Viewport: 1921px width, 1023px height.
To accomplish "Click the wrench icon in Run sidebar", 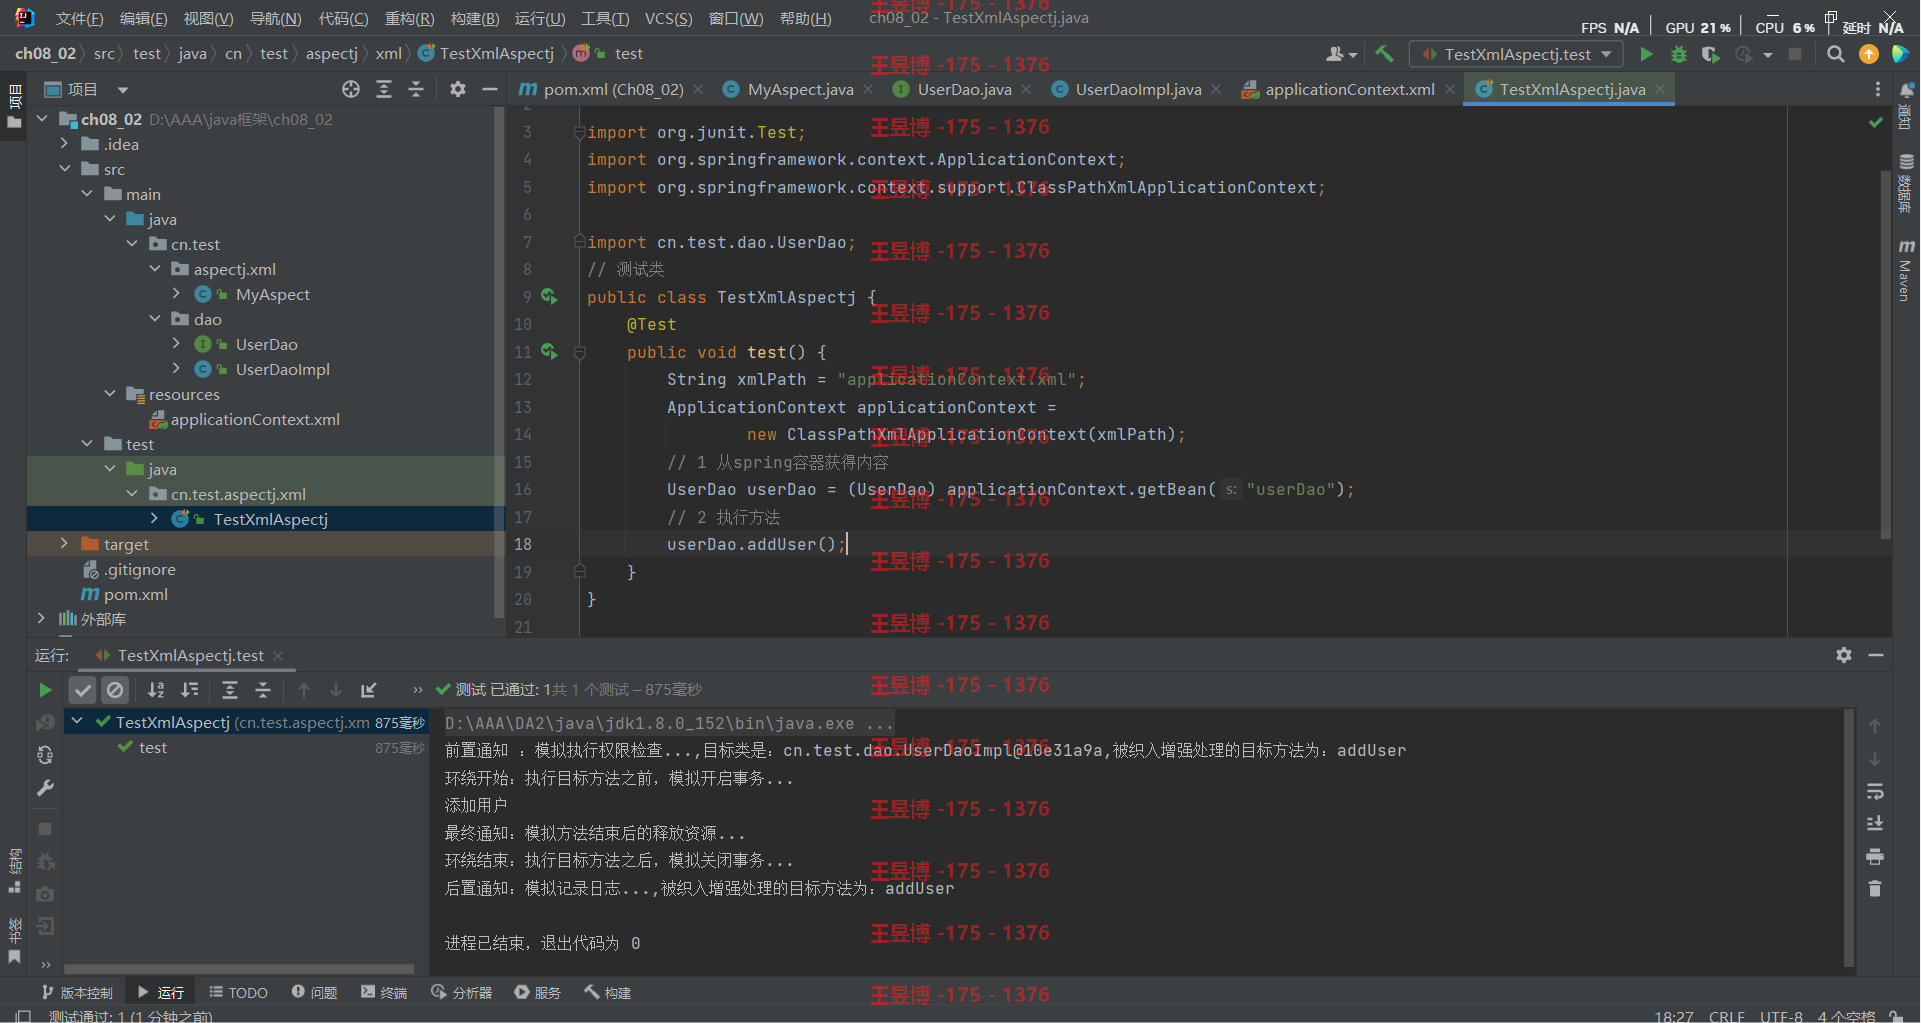I will point(45,788).
